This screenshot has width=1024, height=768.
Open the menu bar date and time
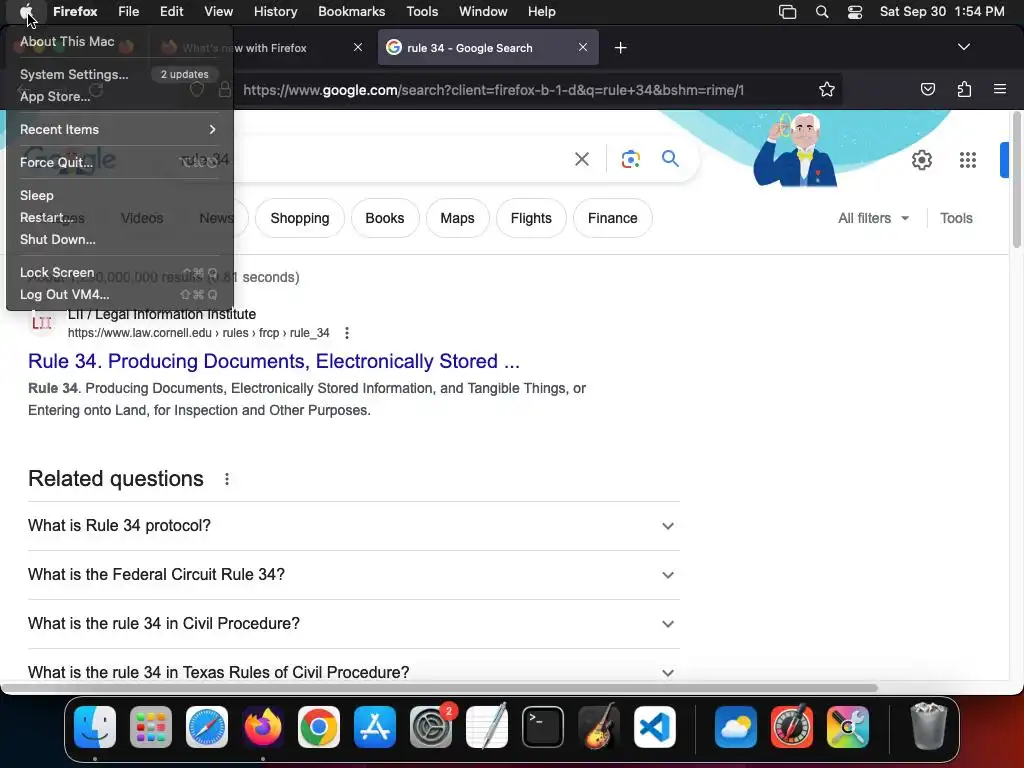click(942, 12)
